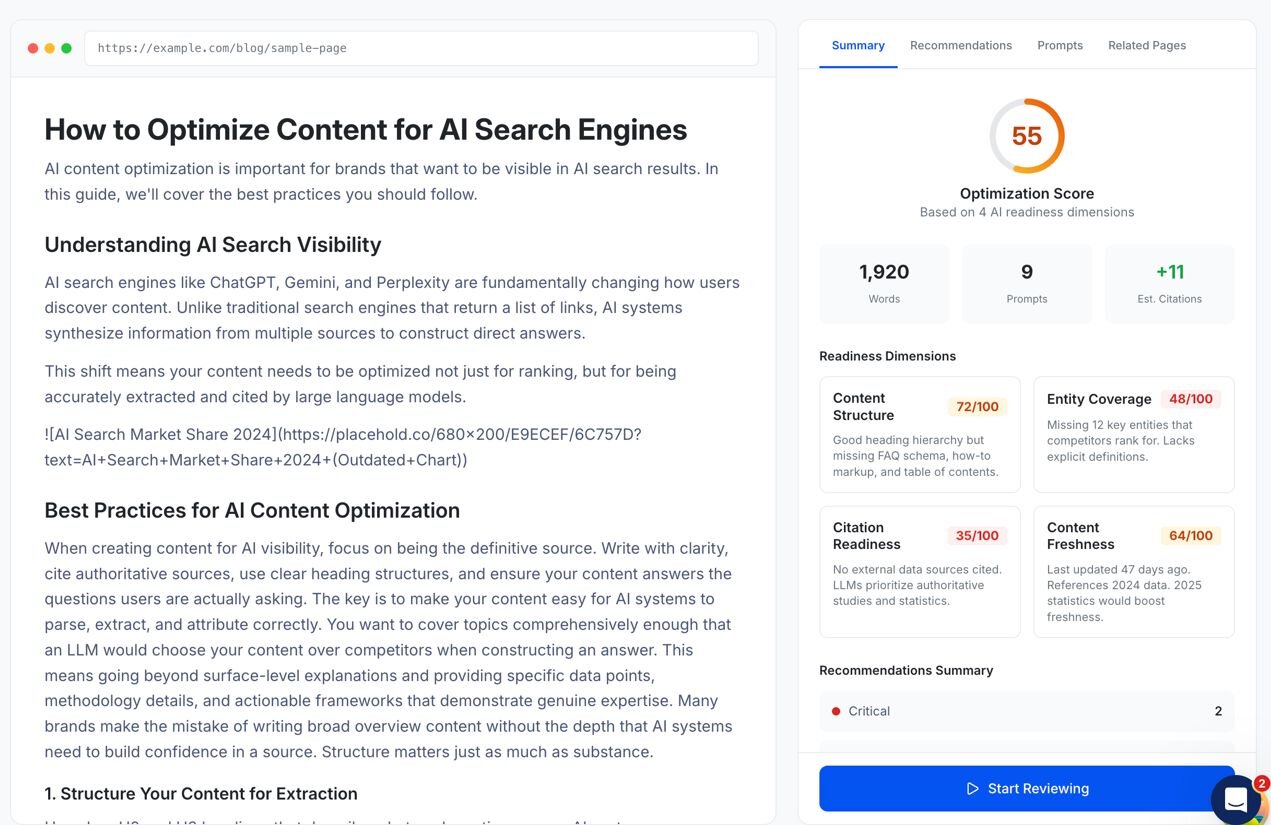Click the green window dot

tap(66, 48)
